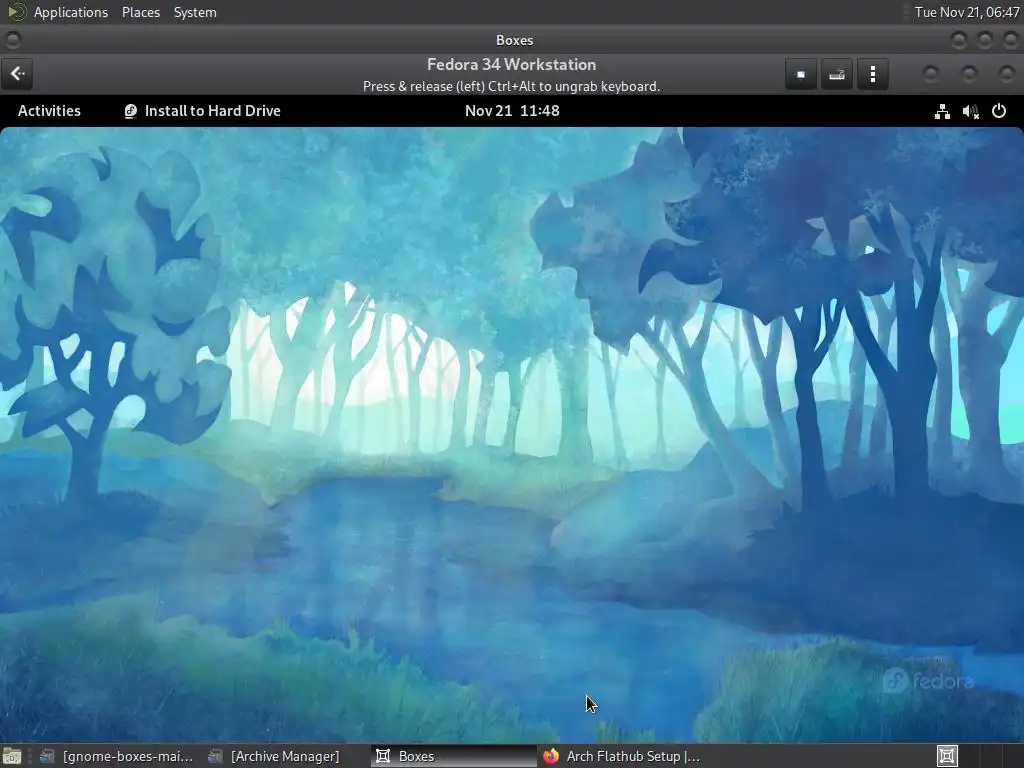Click the muted volume icon in Fedora panel

point(970,111)
